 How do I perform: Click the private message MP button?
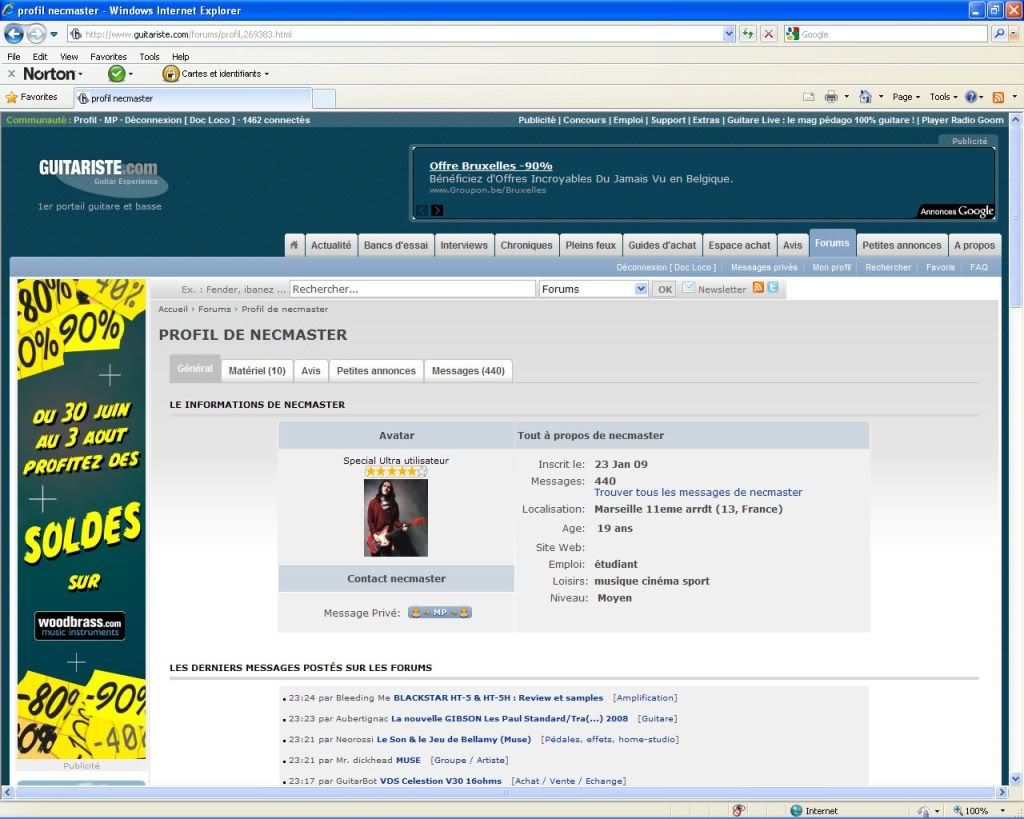(x=440, y=612)
